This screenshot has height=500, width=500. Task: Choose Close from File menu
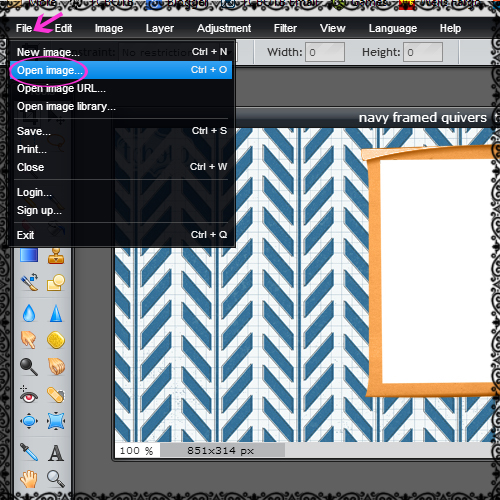point(121,167)
